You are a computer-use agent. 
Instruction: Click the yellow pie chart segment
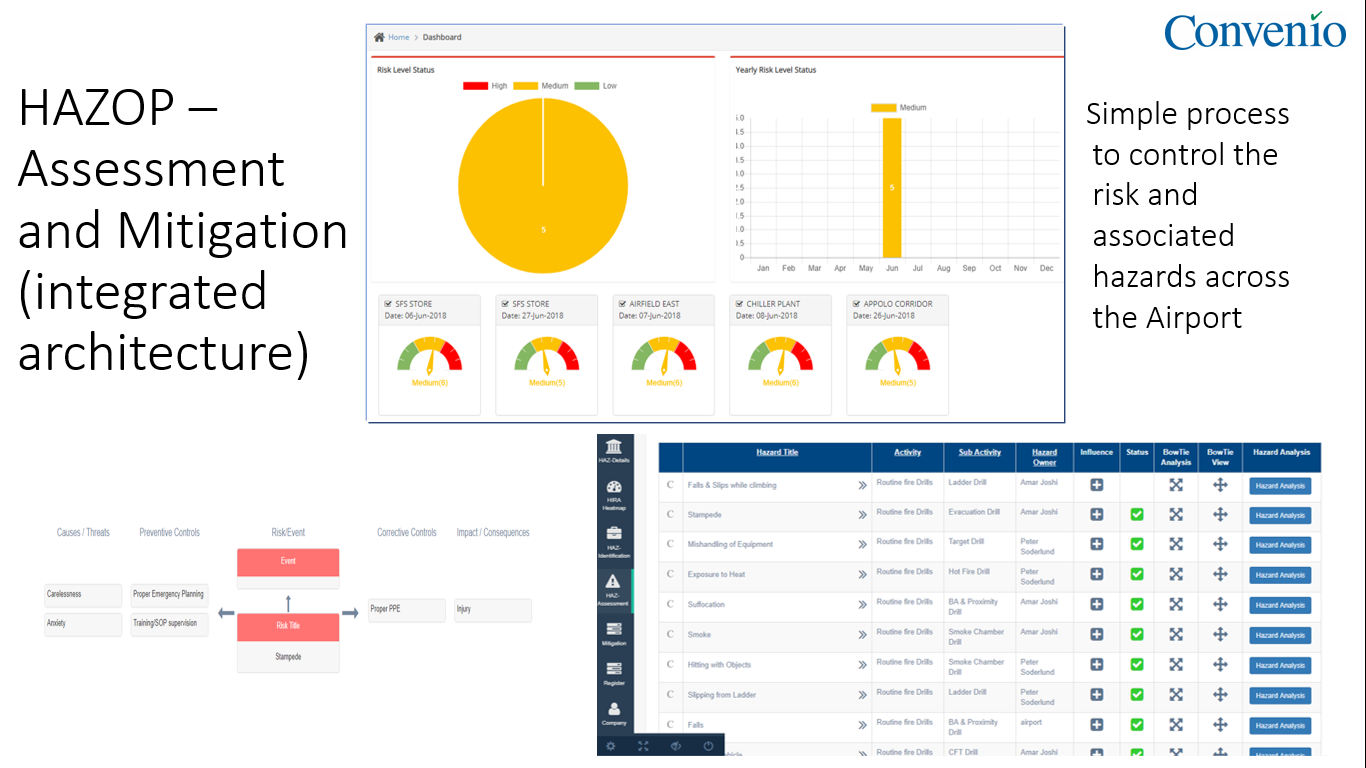point(543,187)
